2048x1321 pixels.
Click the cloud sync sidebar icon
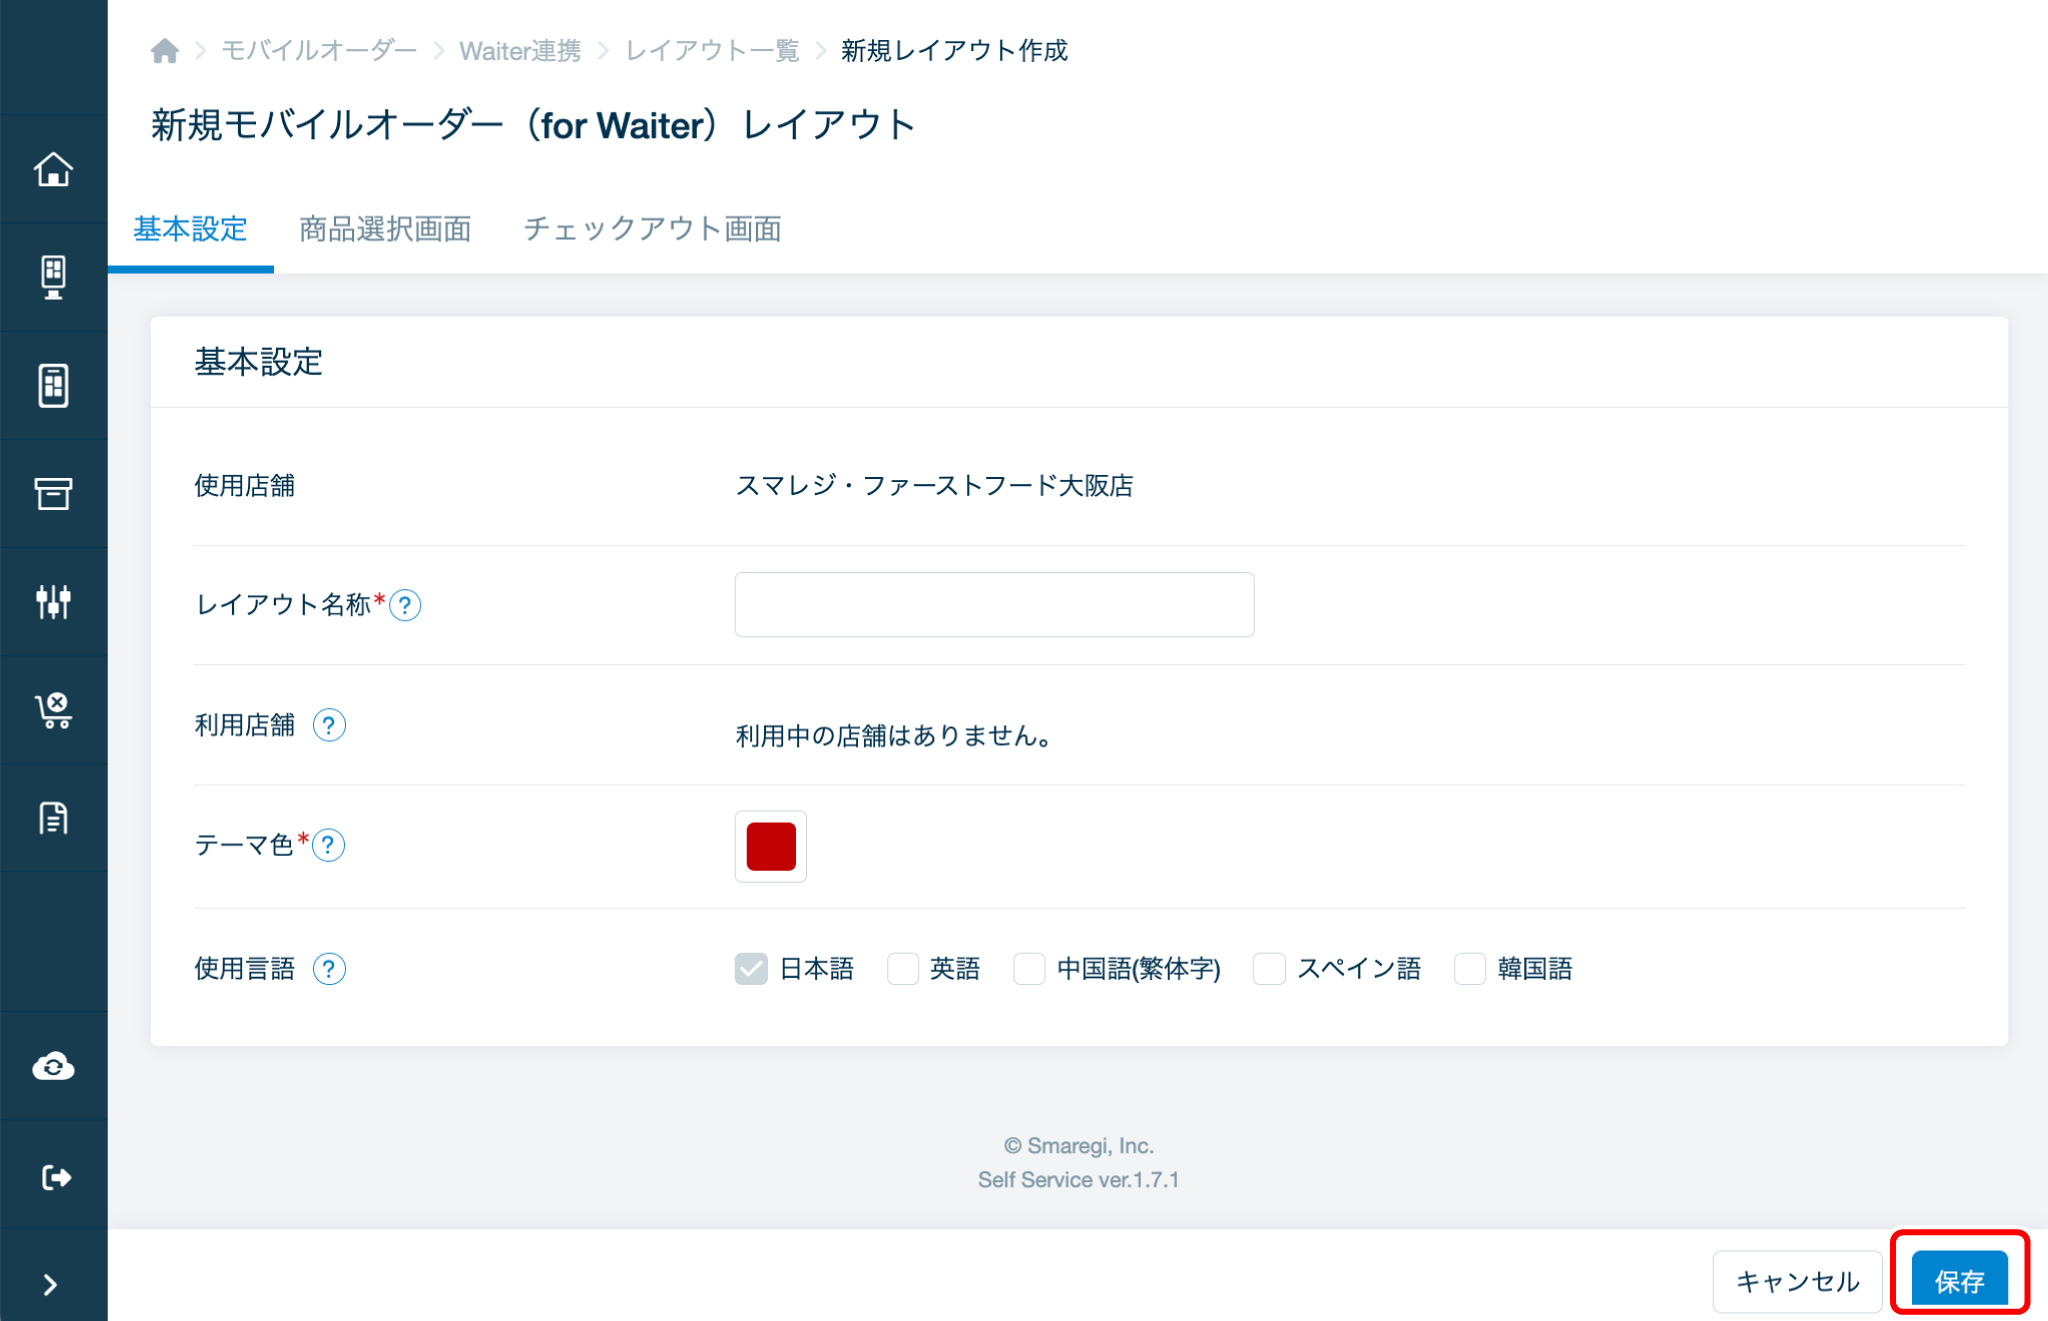point(53,1066)
